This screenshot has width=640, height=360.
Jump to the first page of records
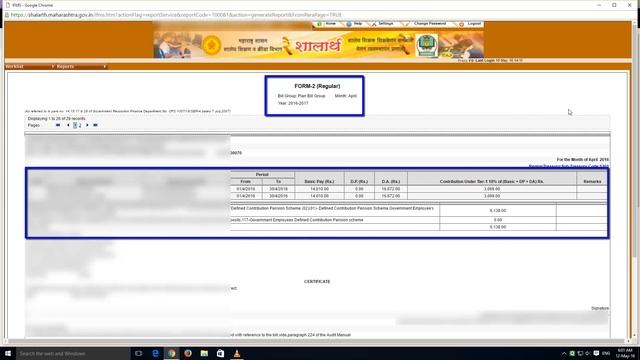click(58, 125)
